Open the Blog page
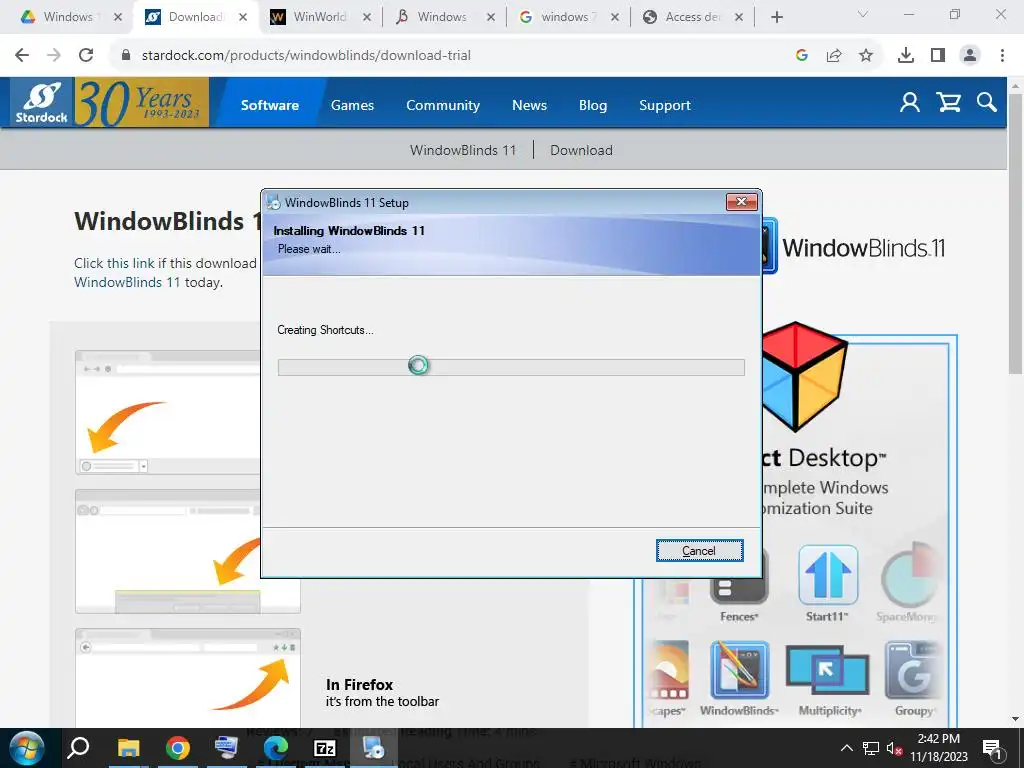 pos(592,105)
